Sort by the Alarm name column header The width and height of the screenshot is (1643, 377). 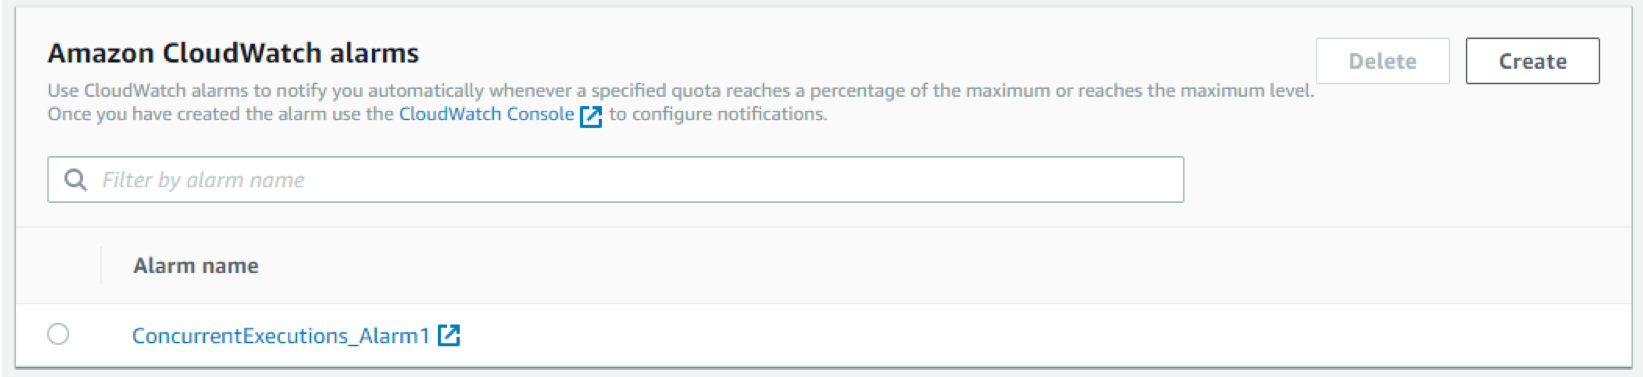pyautogui.click(x=196, y=266)
